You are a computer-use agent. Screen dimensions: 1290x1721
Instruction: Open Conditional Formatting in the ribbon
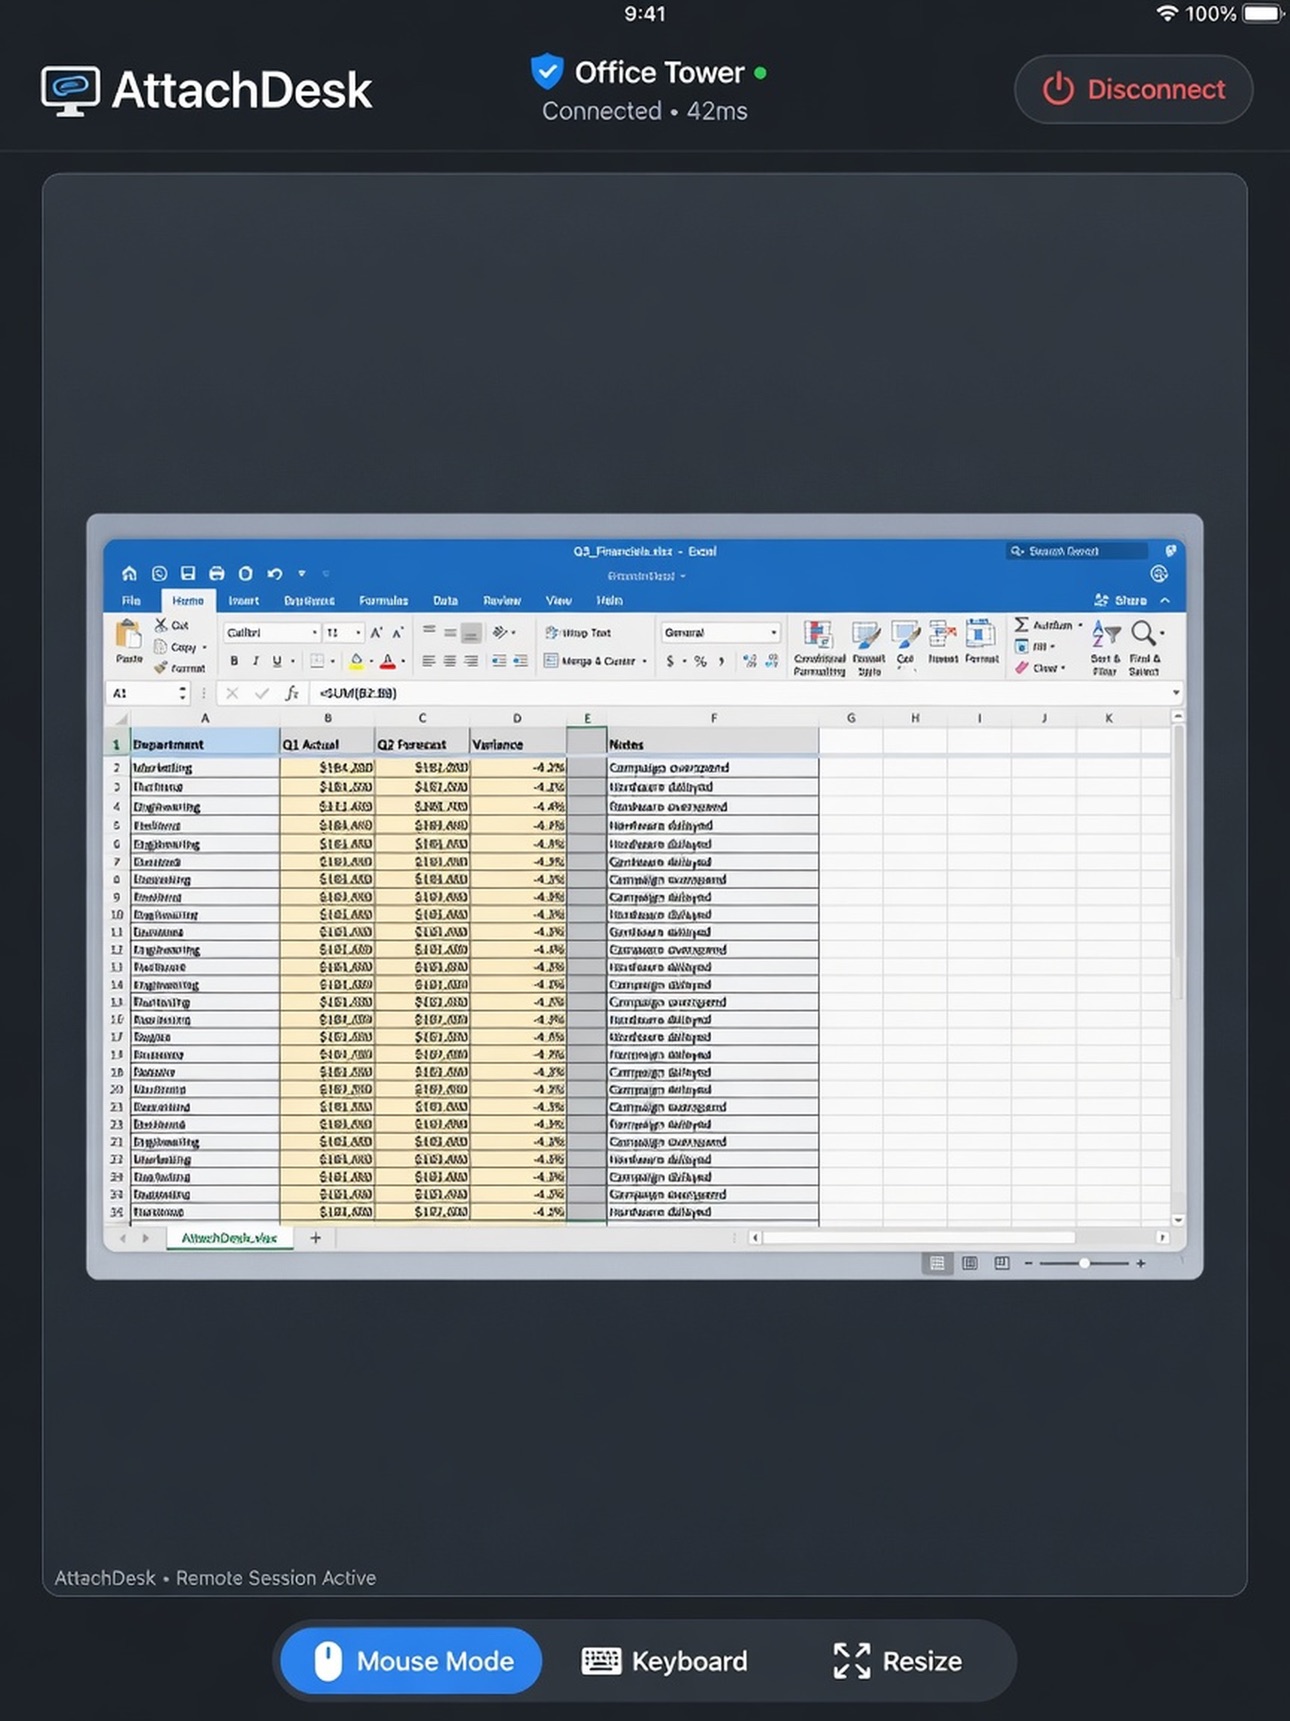pos(819,646)
